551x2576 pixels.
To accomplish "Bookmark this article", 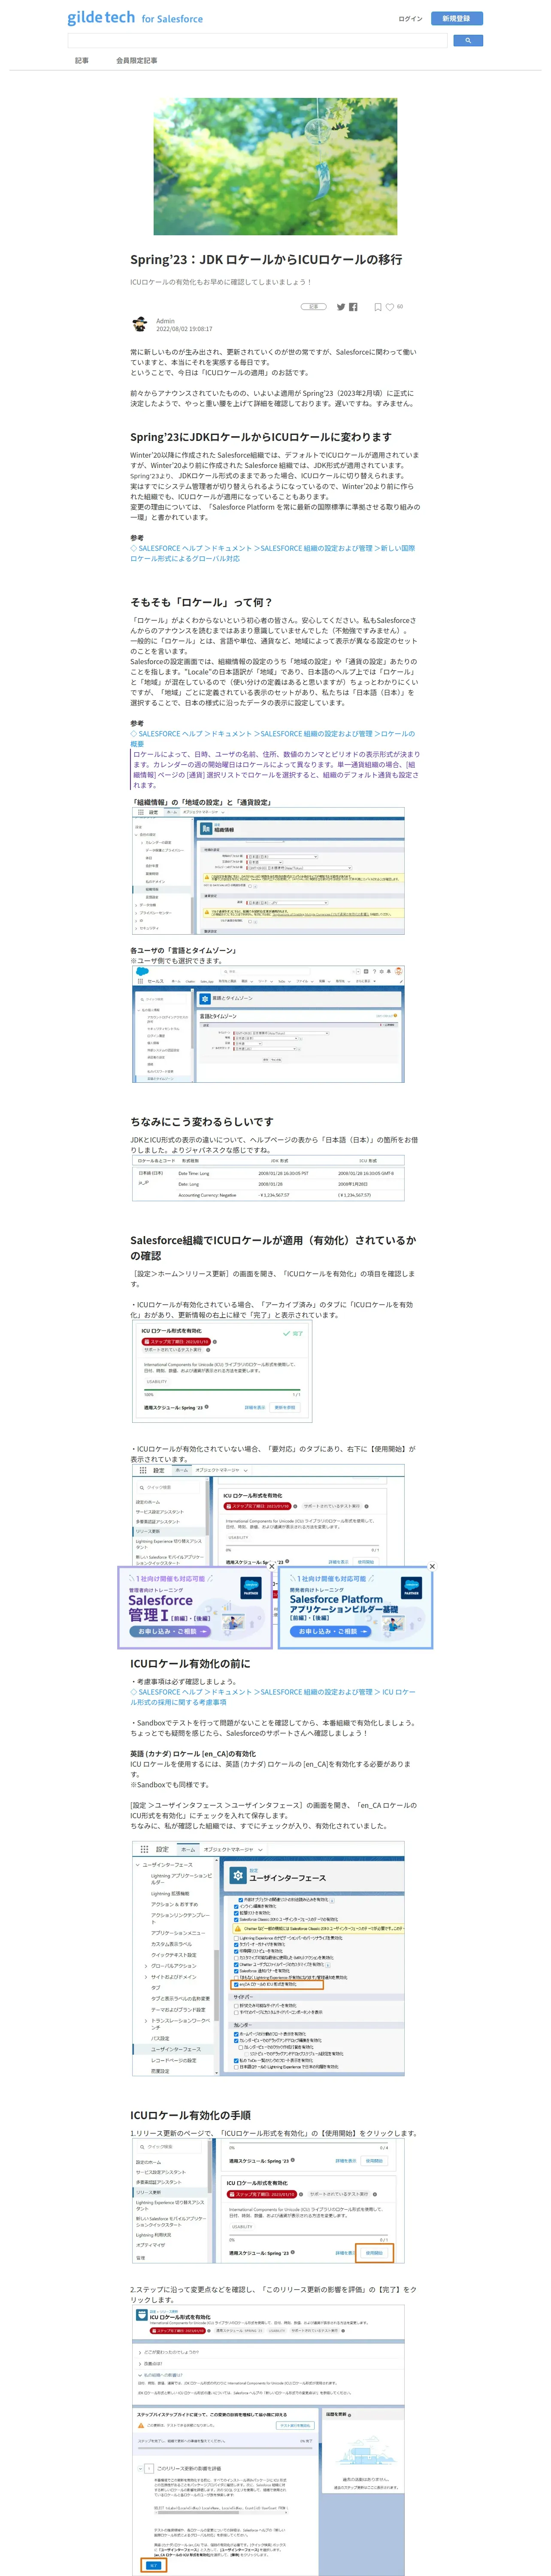I will pyautogui.click(x=378, y=307).
